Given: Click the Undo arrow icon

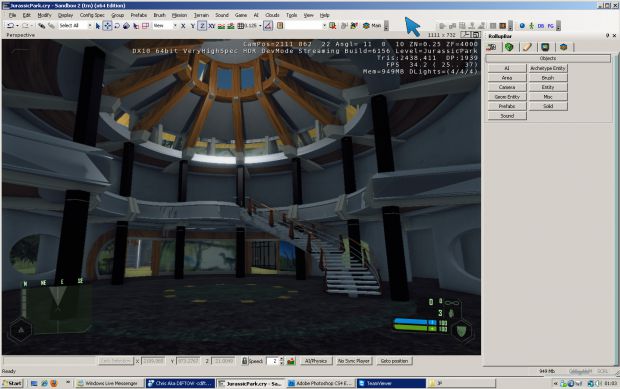Looking at the screenshot, I should point(10,26).
